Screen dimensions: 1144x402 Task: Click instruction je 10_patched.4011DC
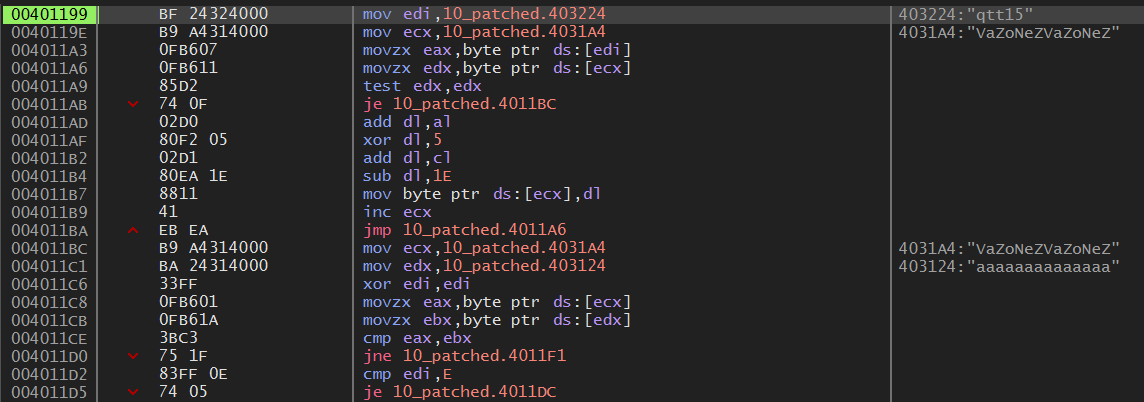[x=460, y=393]
